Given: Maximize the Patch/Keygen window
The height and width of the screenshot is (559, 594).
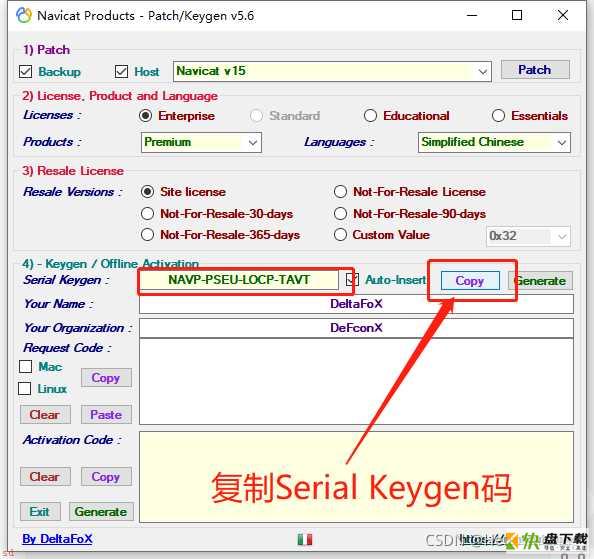Looking at the screenshot, I should (517, 16).
